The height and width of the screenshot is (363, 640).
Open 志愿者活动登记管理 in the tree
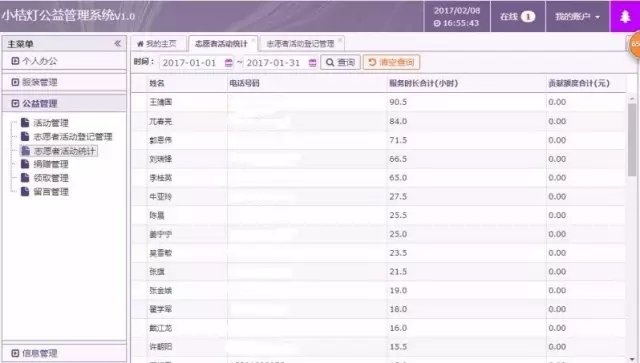pyautogui.click(x=73, y=137)
